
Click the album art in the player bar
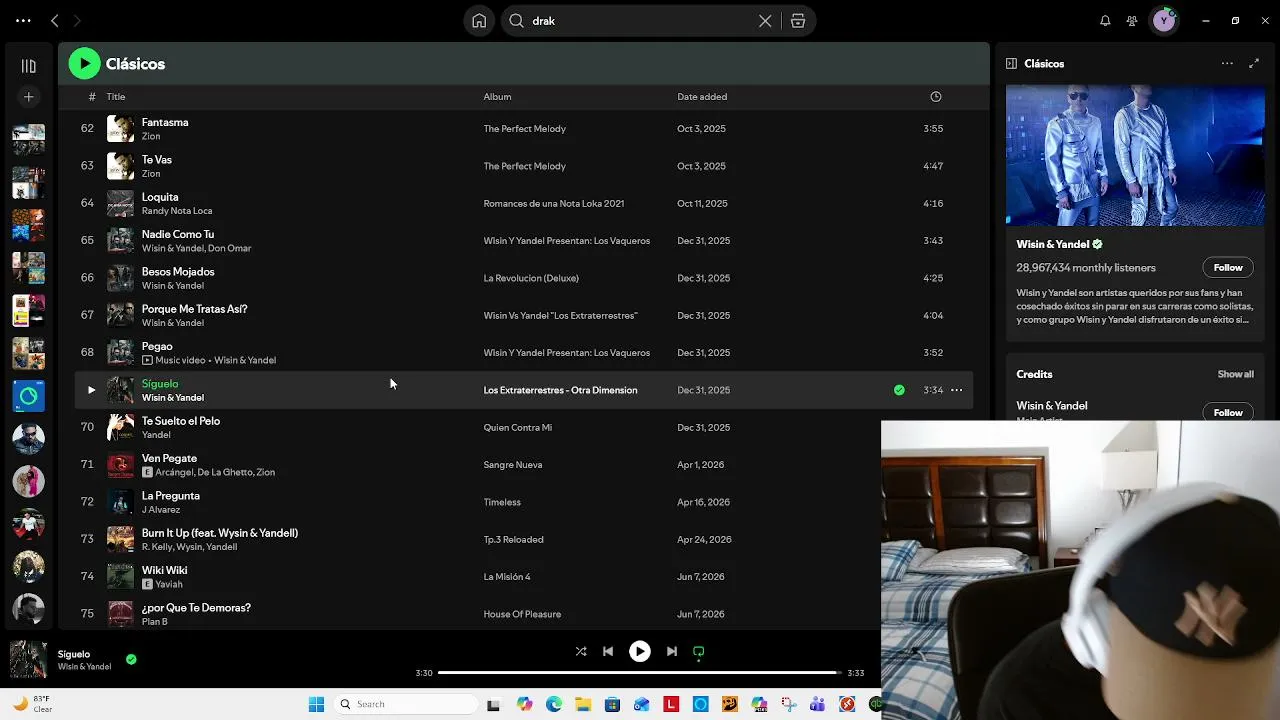click(28, 660)
